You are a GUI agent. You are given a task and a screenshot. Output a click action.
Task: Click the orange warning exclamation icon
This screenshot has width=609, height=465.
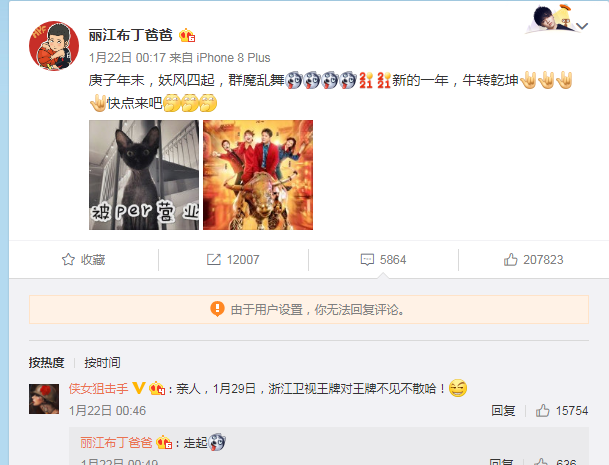(x=217, y=309)
